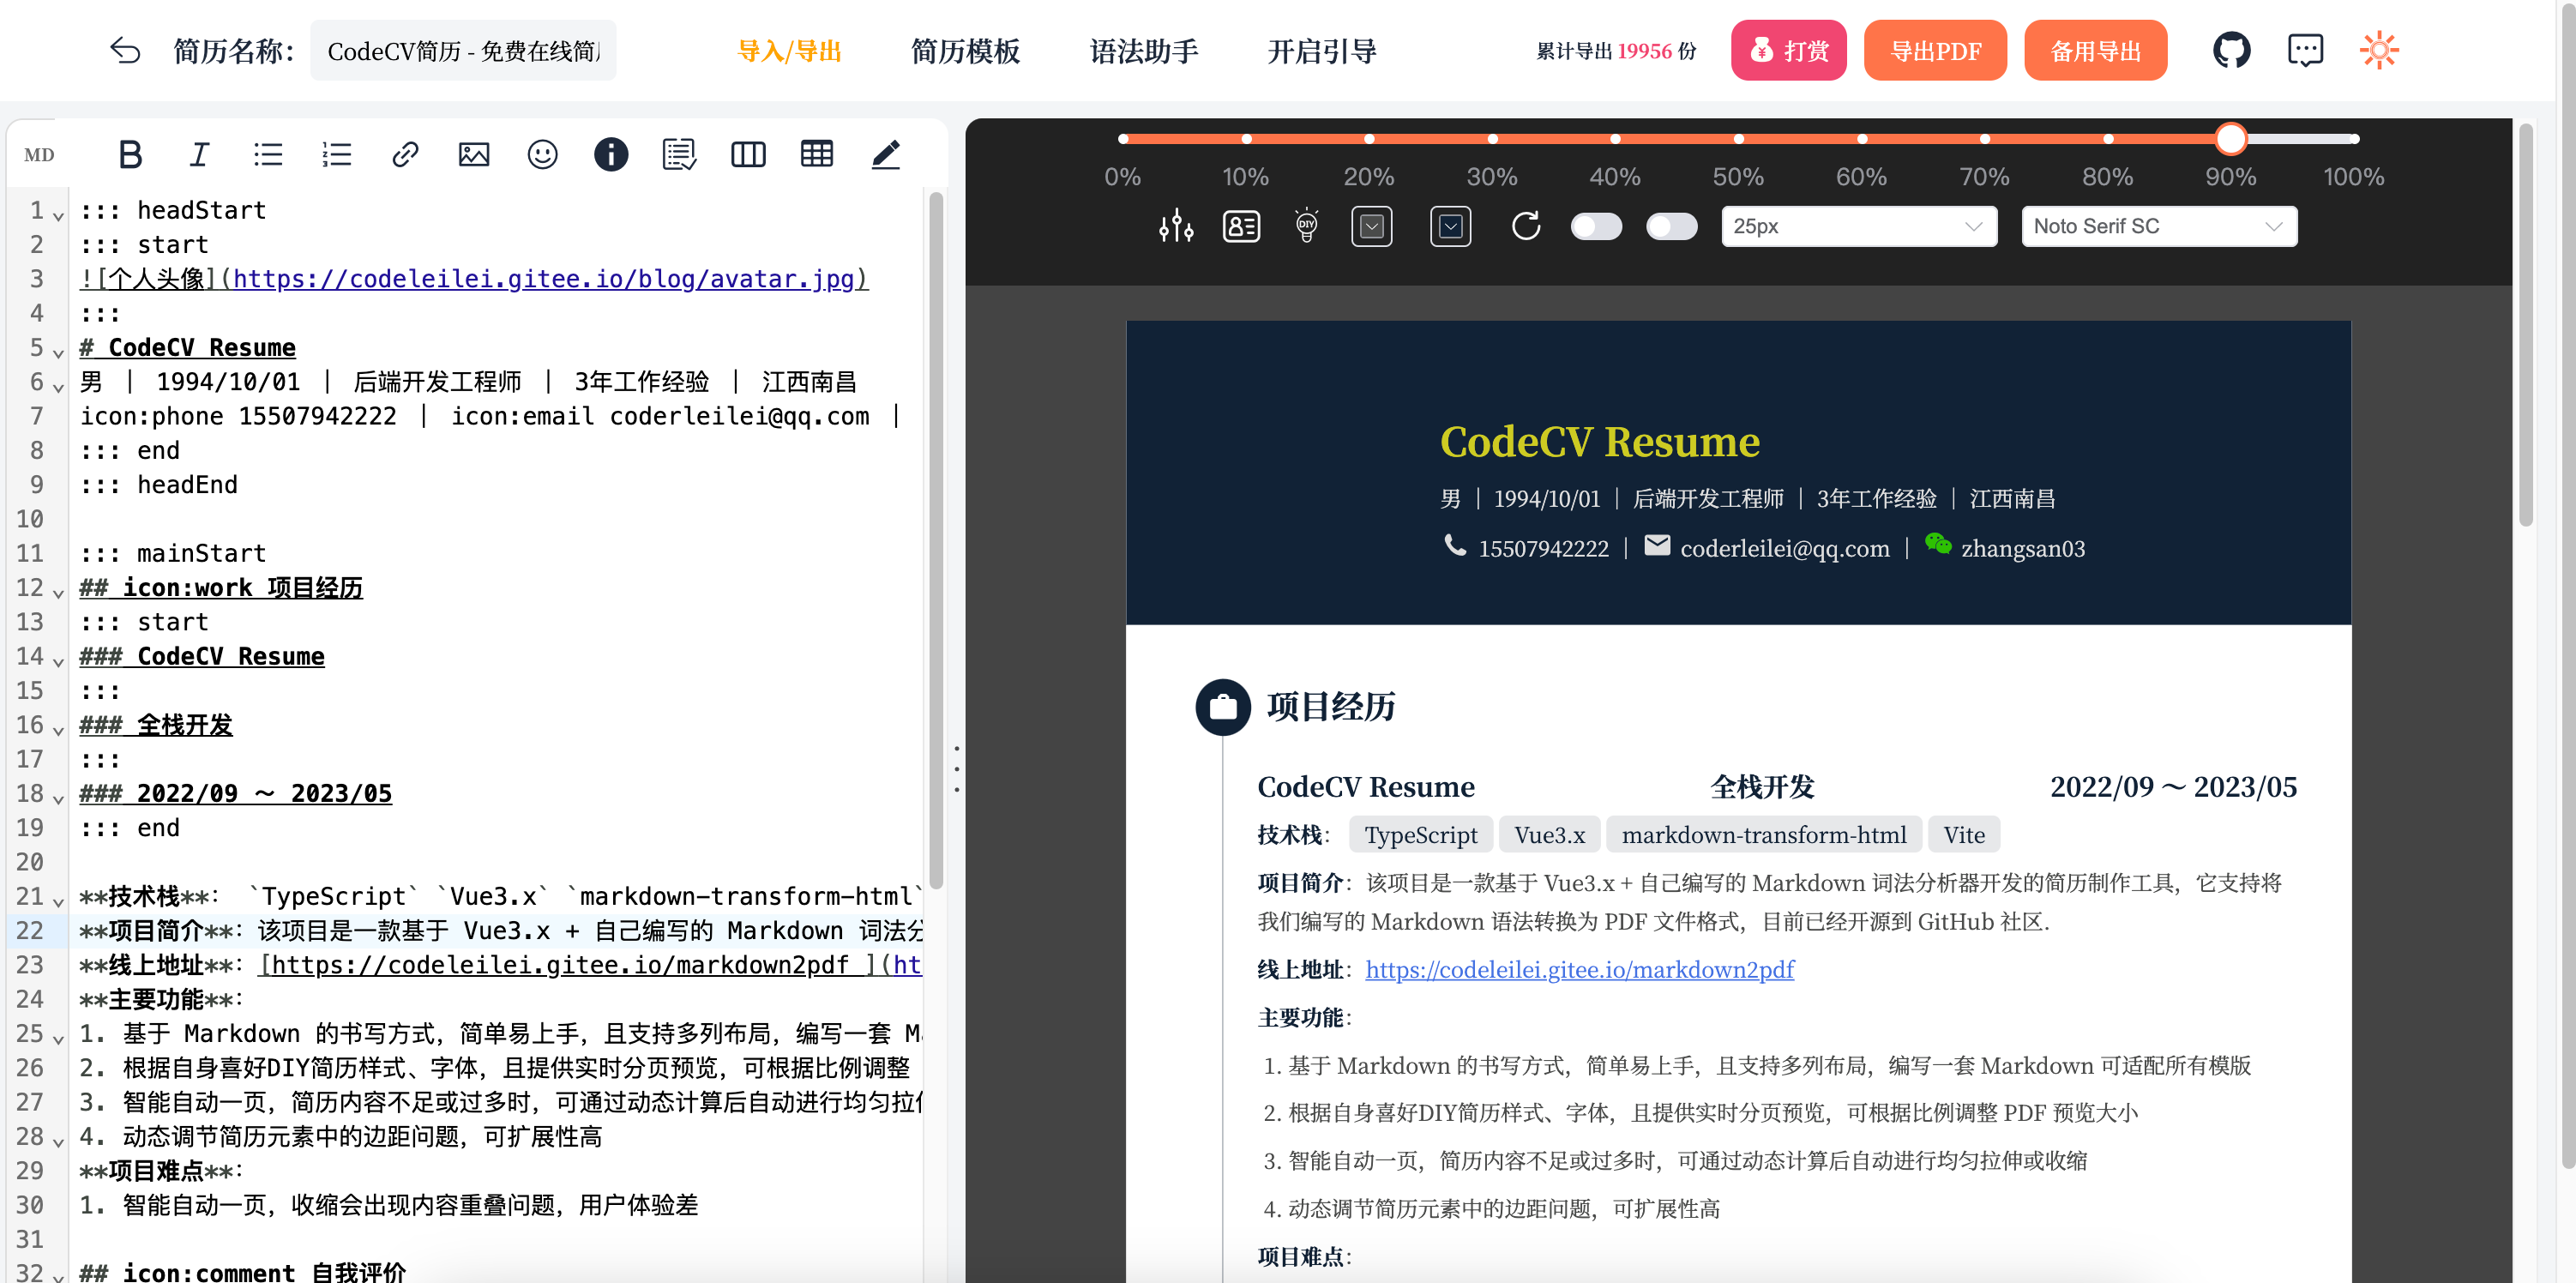Collapse fold arrow at editor line 5
Screen dimensions: 2576x1283
pos(58,353)
